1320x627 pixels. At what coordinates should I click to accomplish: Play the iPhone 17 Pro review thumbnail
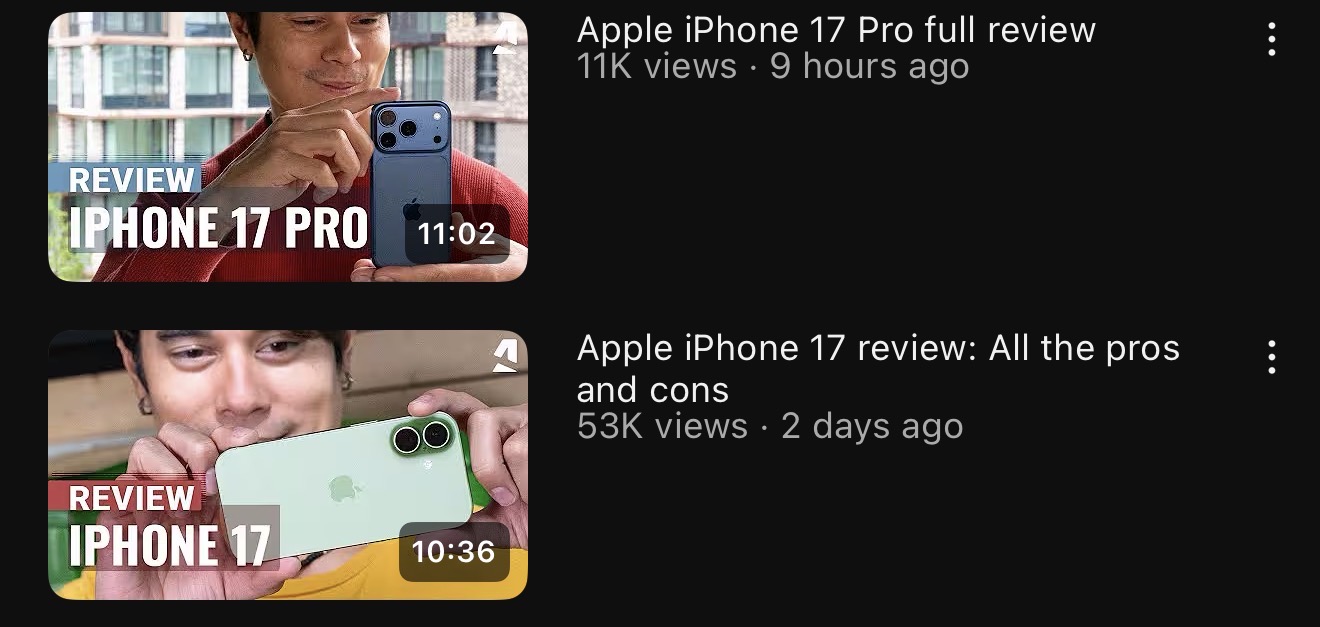[x=288, y=147]
